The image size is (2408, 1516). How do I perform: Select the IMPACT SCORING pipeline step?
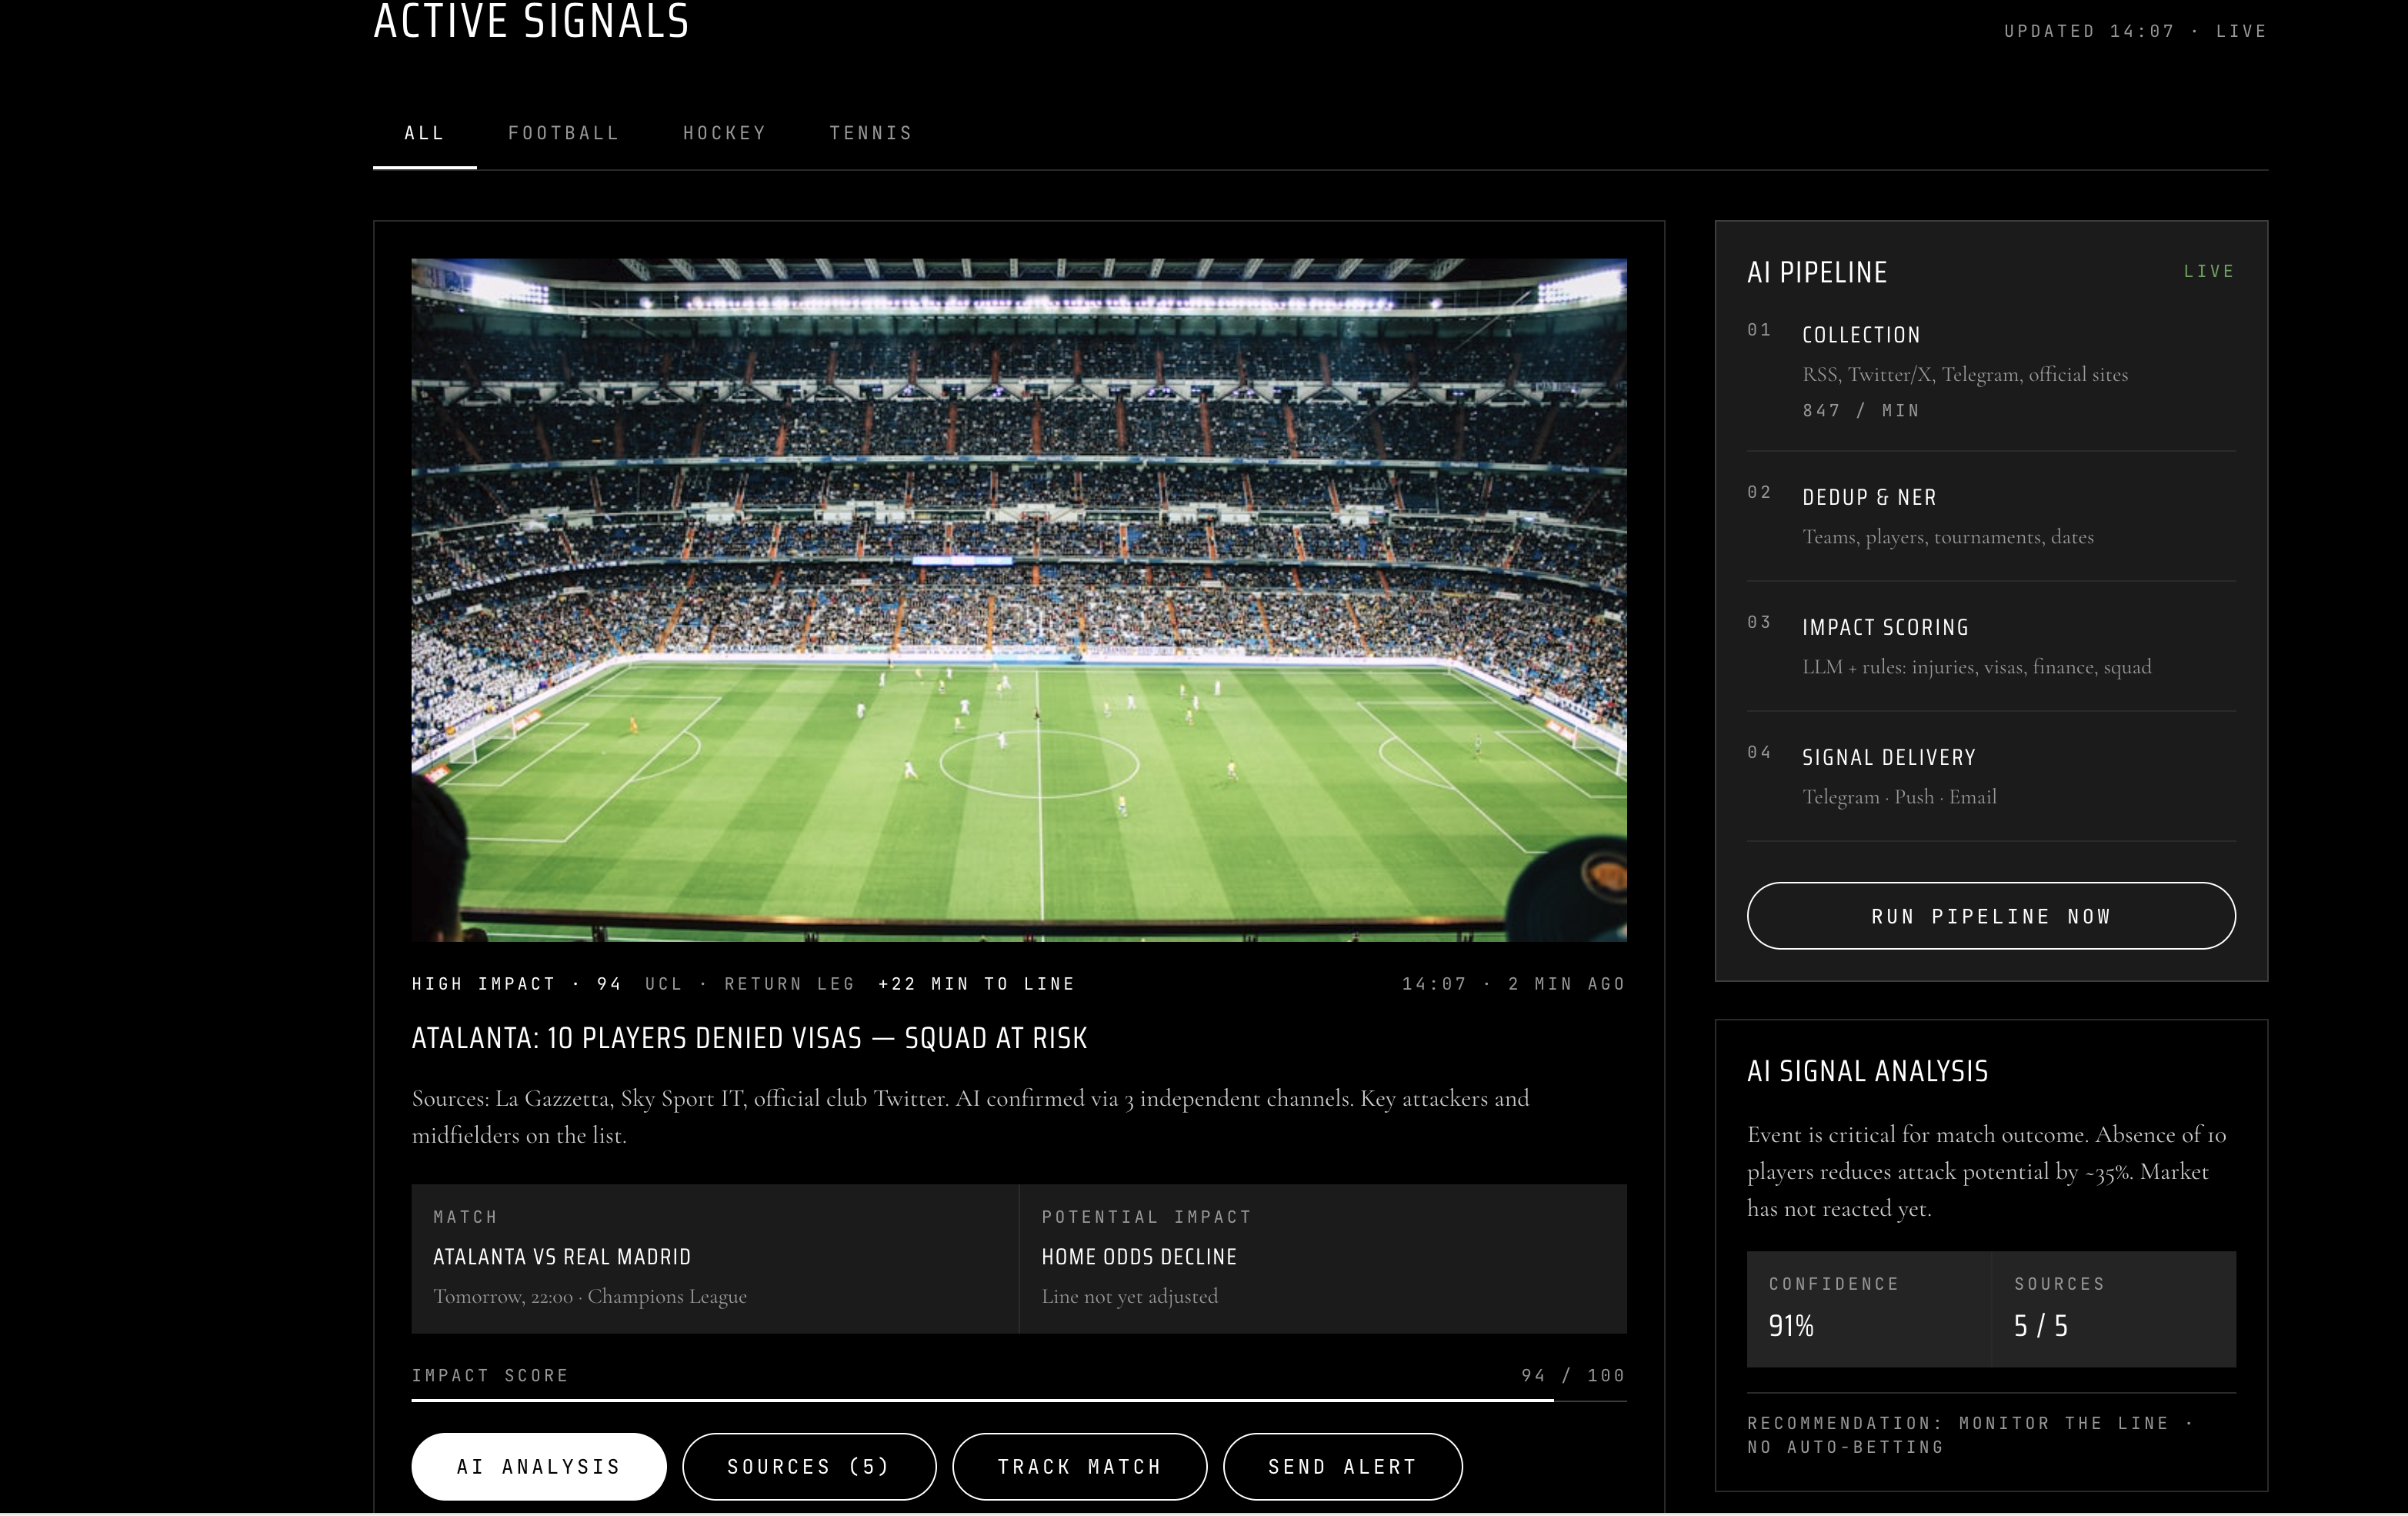[1991, 647]
